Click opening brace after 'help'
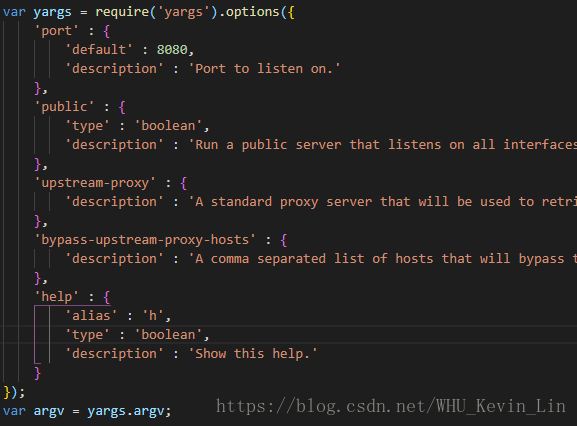The image size is (577, 426). (x=107, y=297)
